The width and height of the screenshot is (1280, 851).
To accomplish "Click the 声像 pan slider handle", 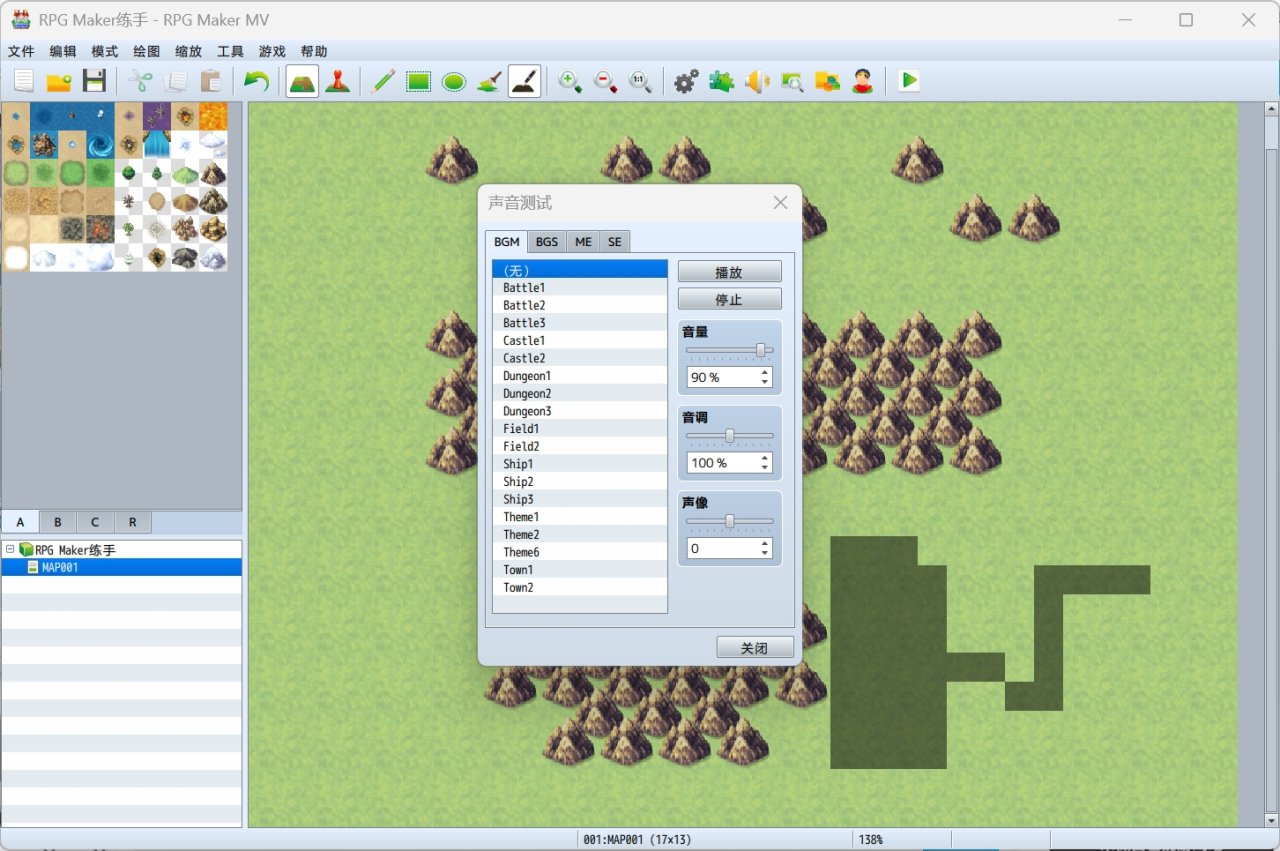I will [x=730, y=520].
